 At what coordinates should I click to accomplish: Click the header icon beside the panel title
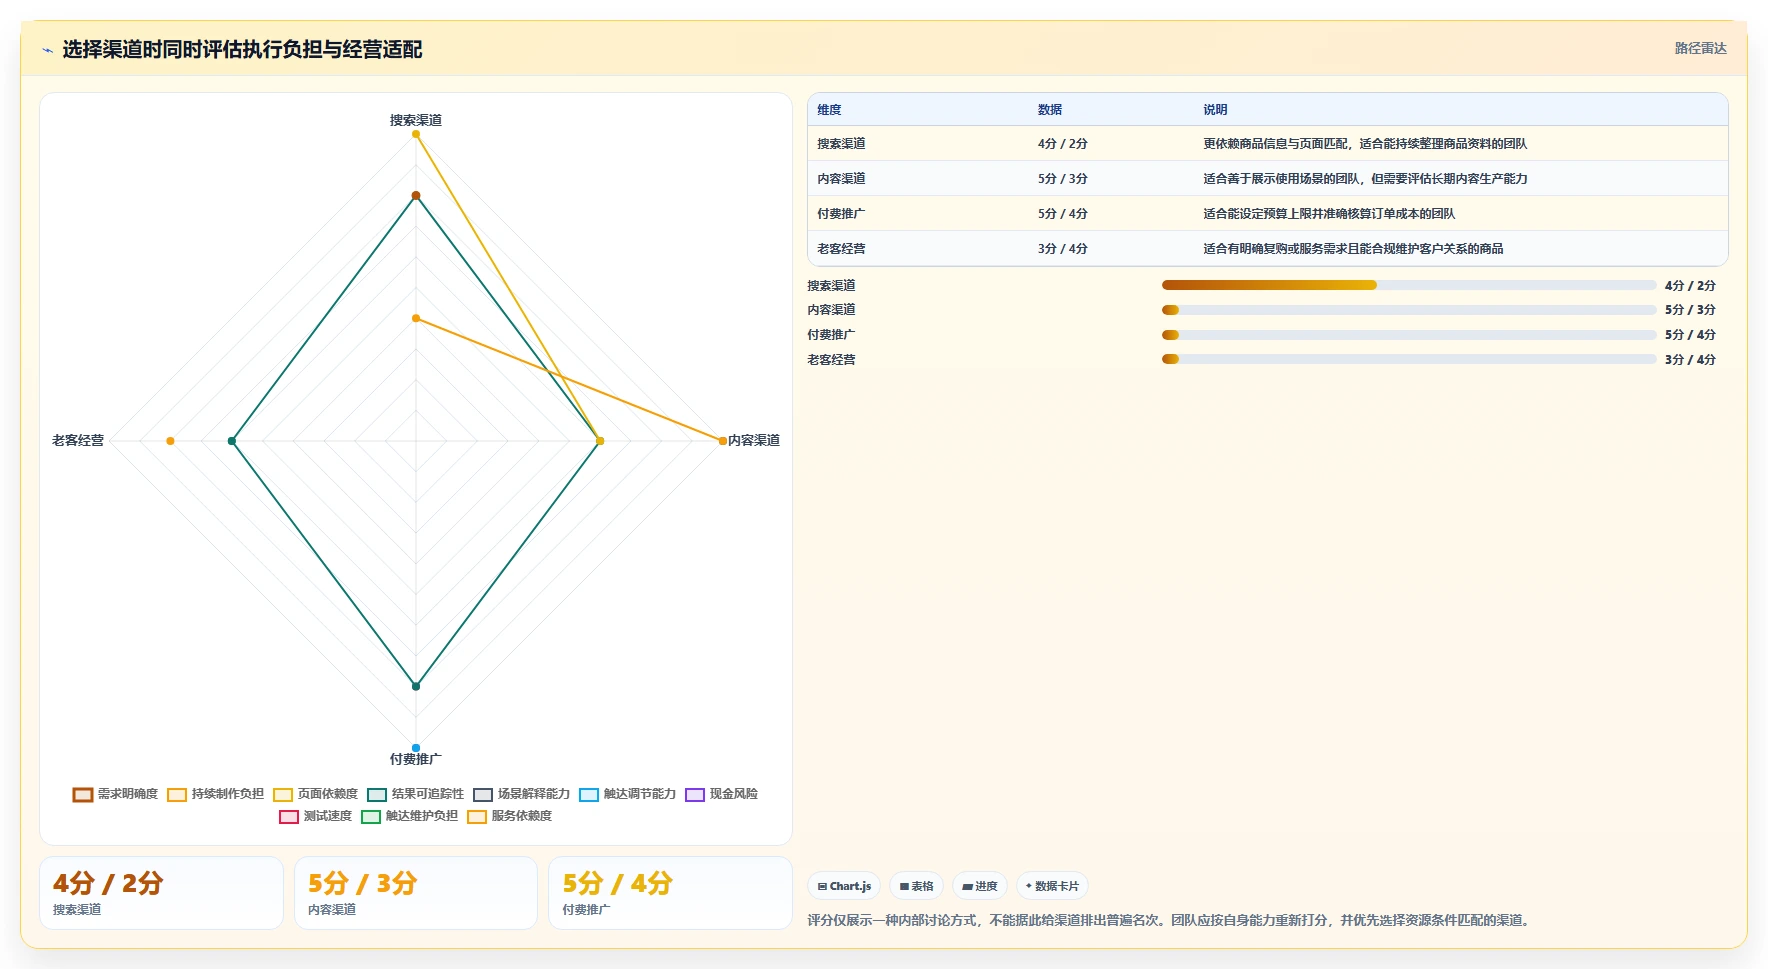click(47, 50)
